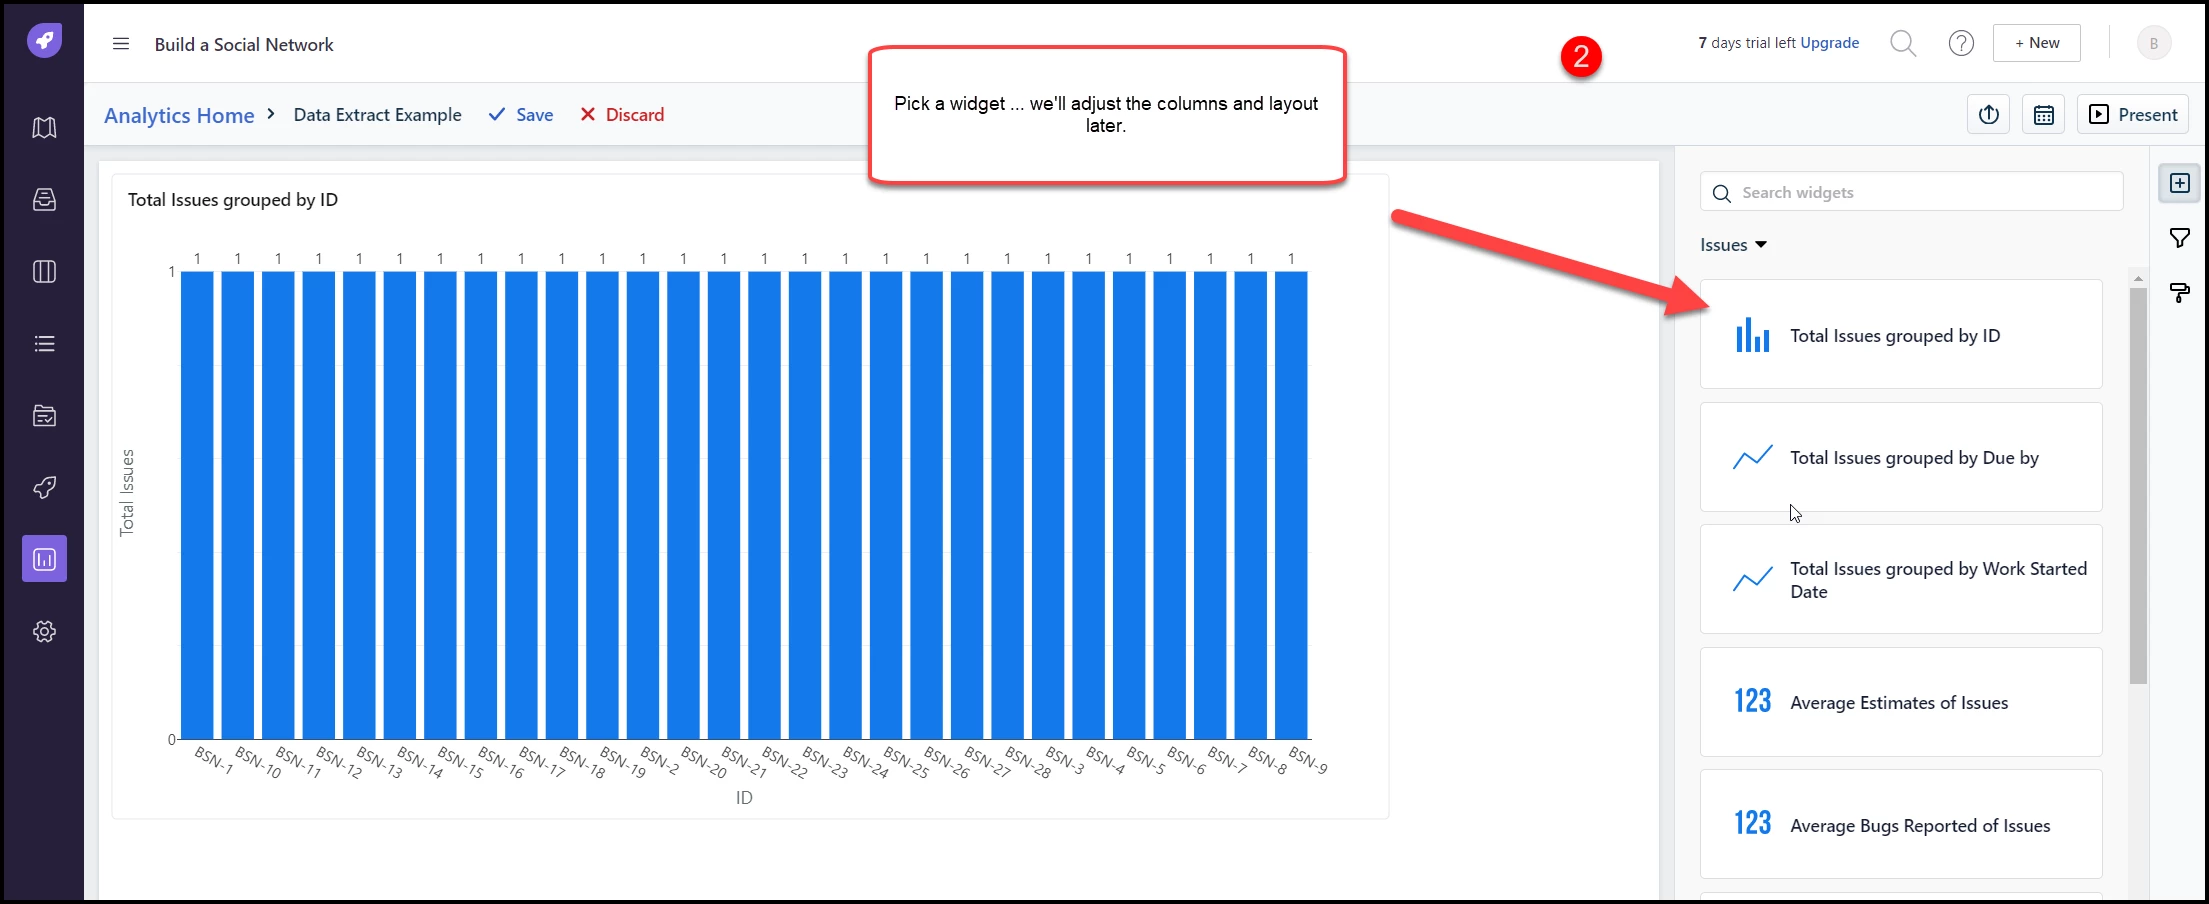Click the Build a Social Network project title
2209x904 pixels.
click(x=244, y=44)
